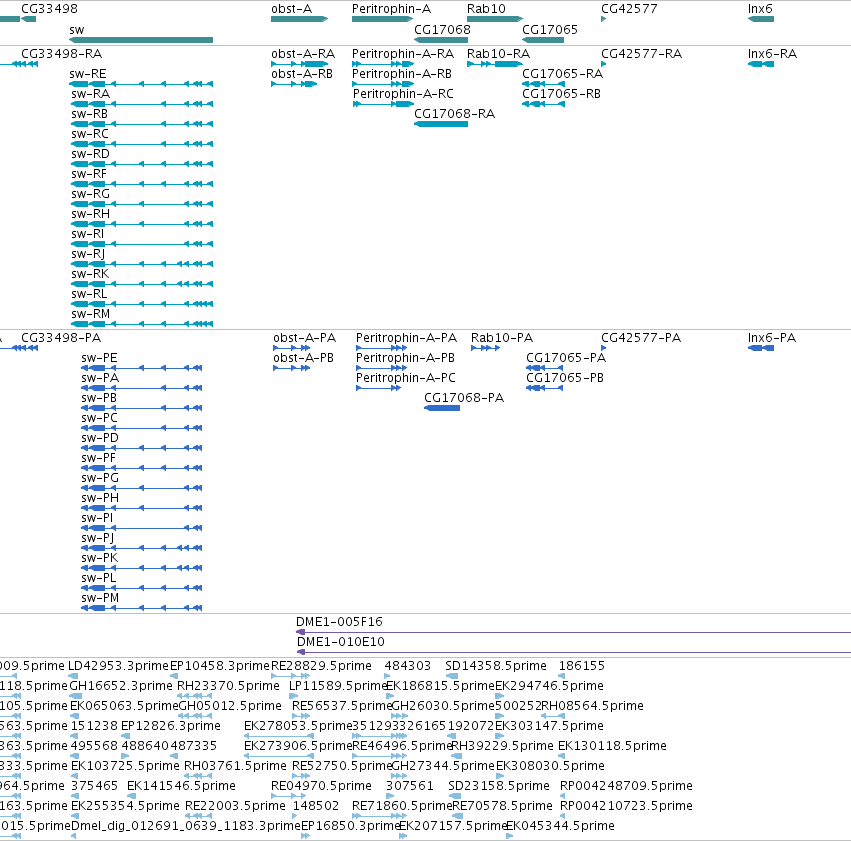Click EST EK045344.5prime
Screen dimensions: 851x841
[x=510, y=836]
